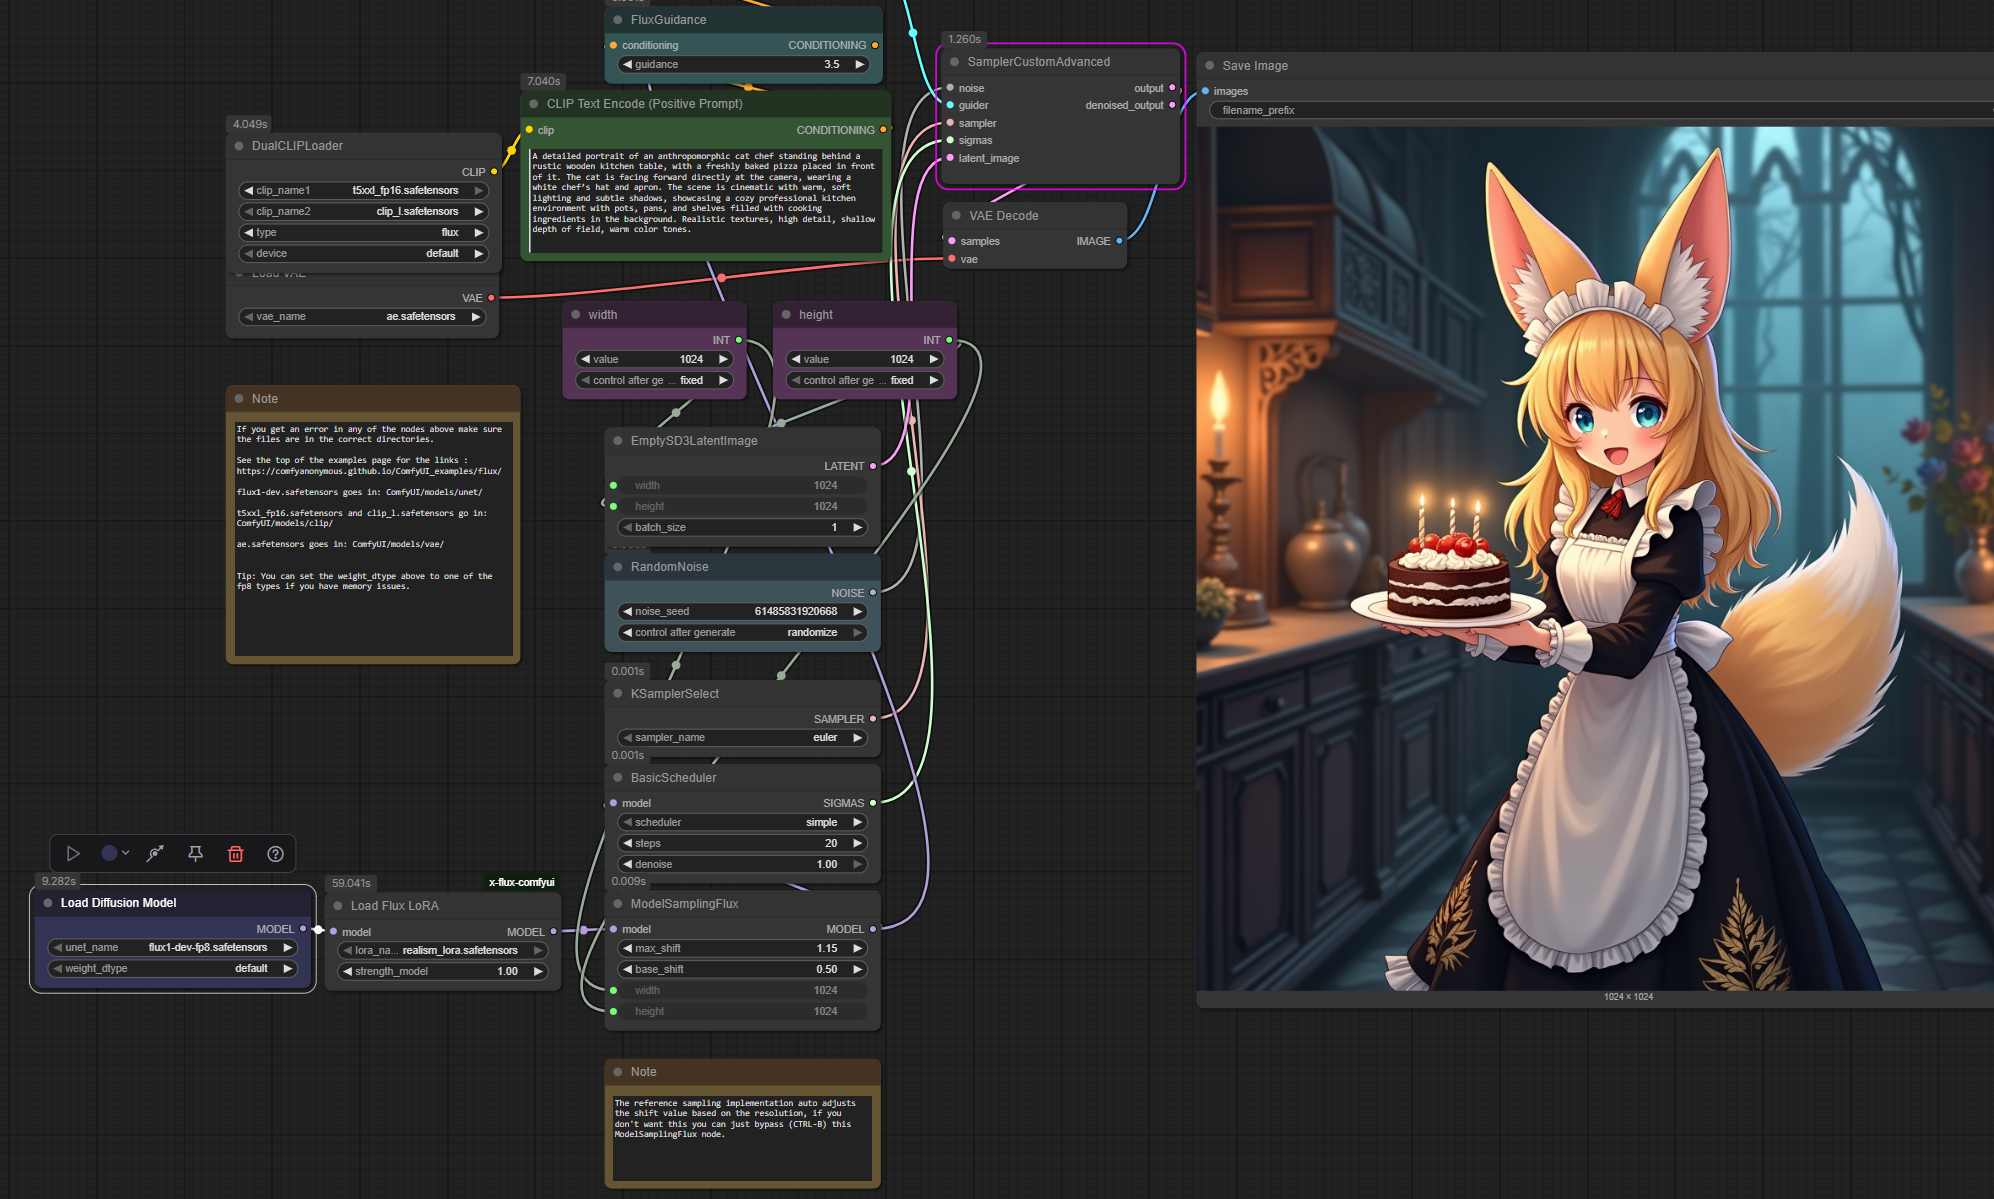Click the SamplerCustomAdvanced node title
The width and height of the screenshot is (1994, 1199).
point(1038,61)
